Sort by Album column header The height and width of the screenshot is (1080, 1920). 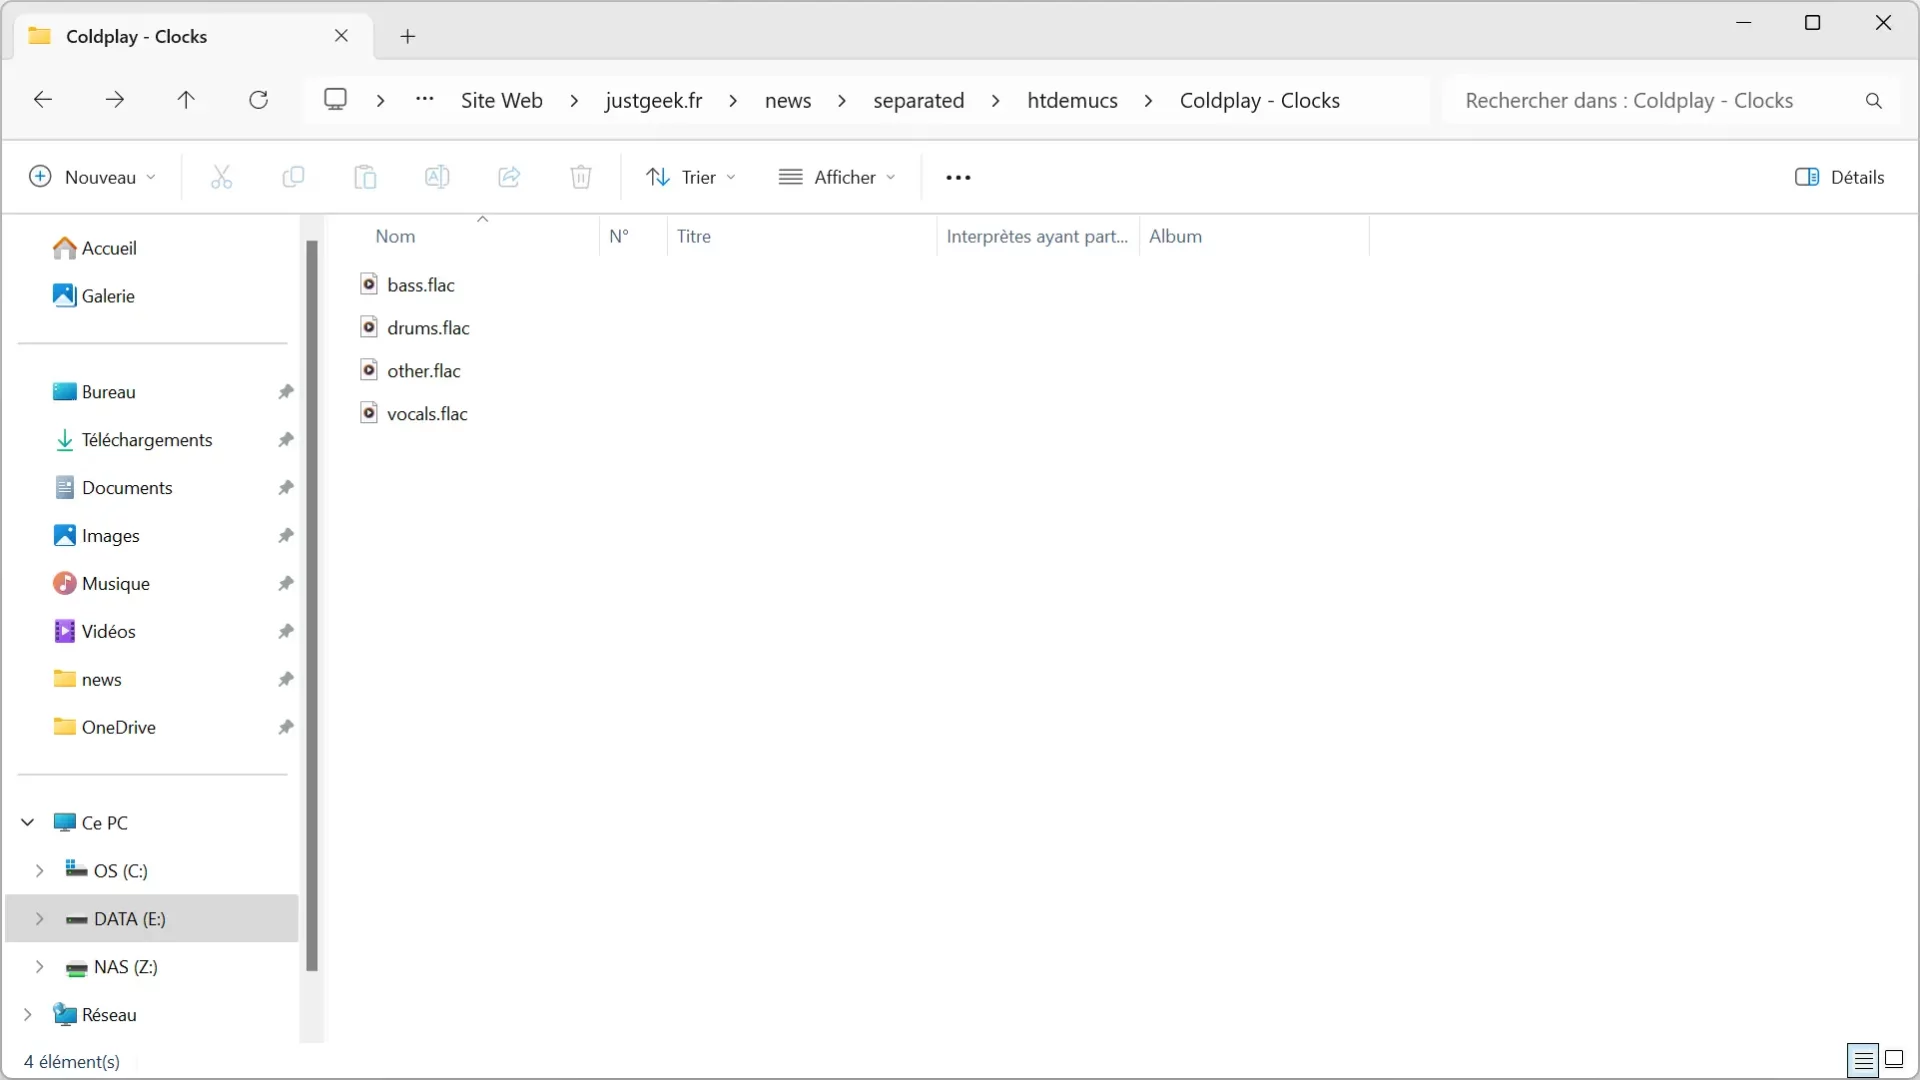(1176, 237)
